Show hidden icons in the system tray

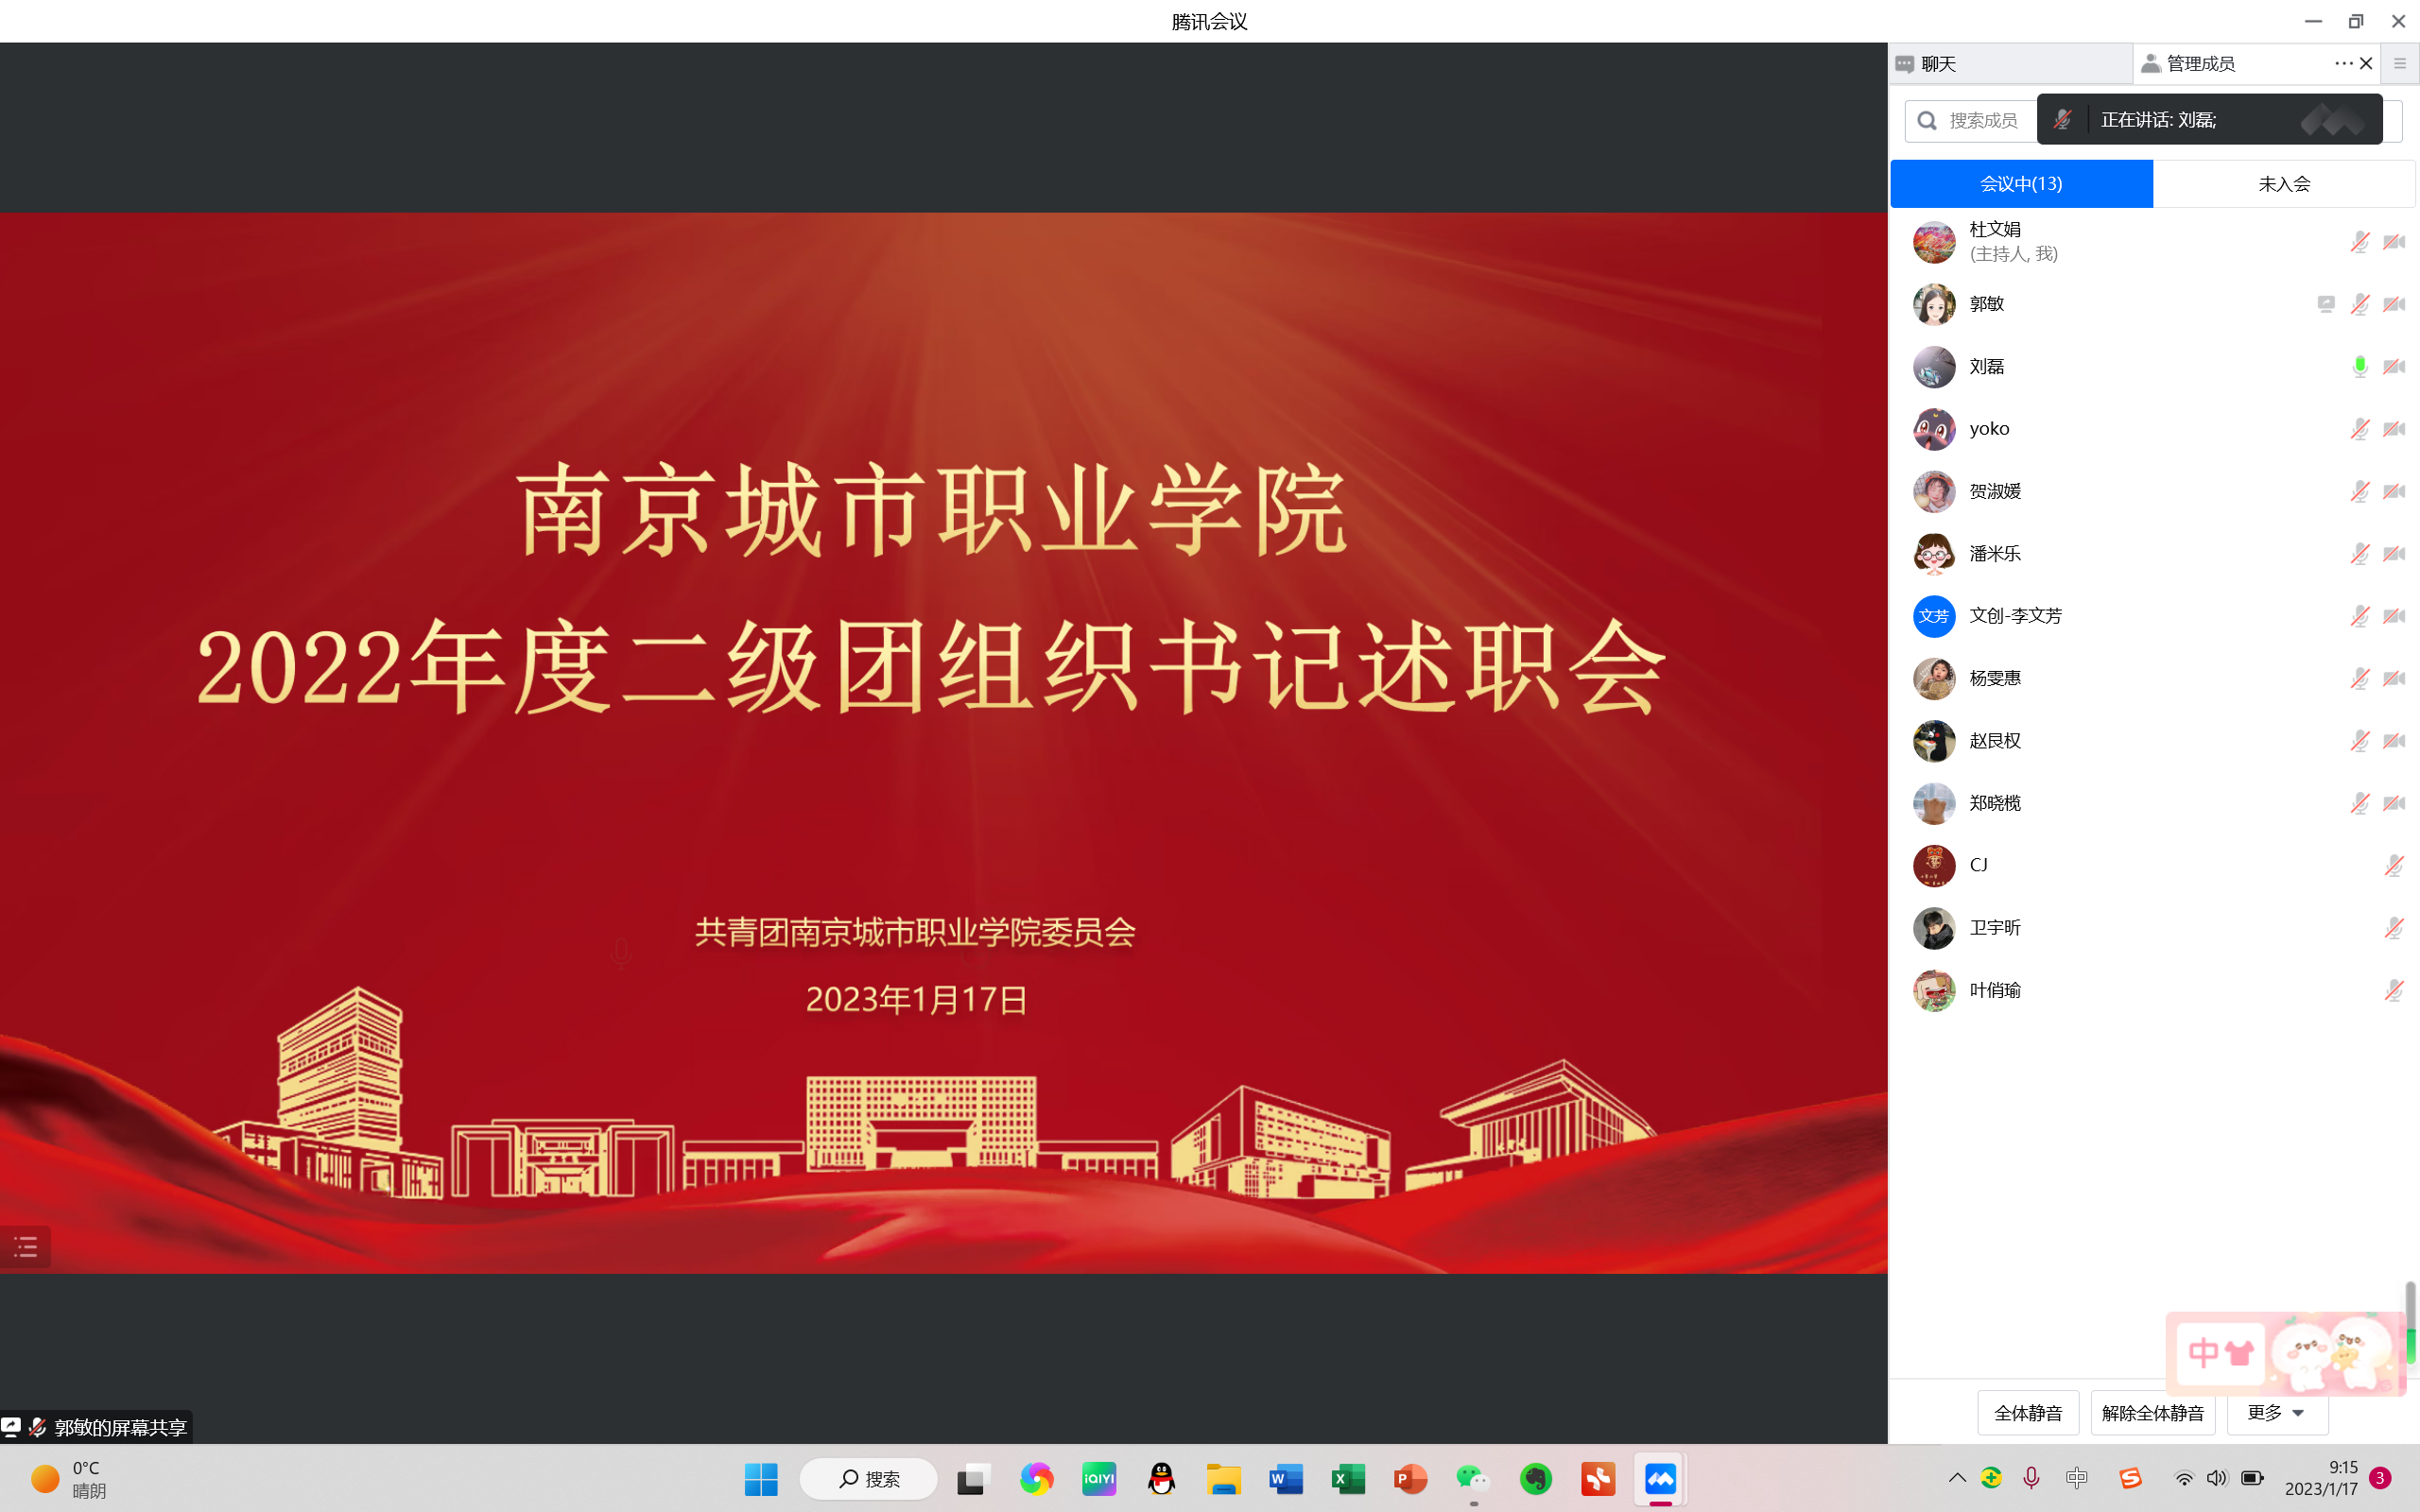(1957, 1478)
